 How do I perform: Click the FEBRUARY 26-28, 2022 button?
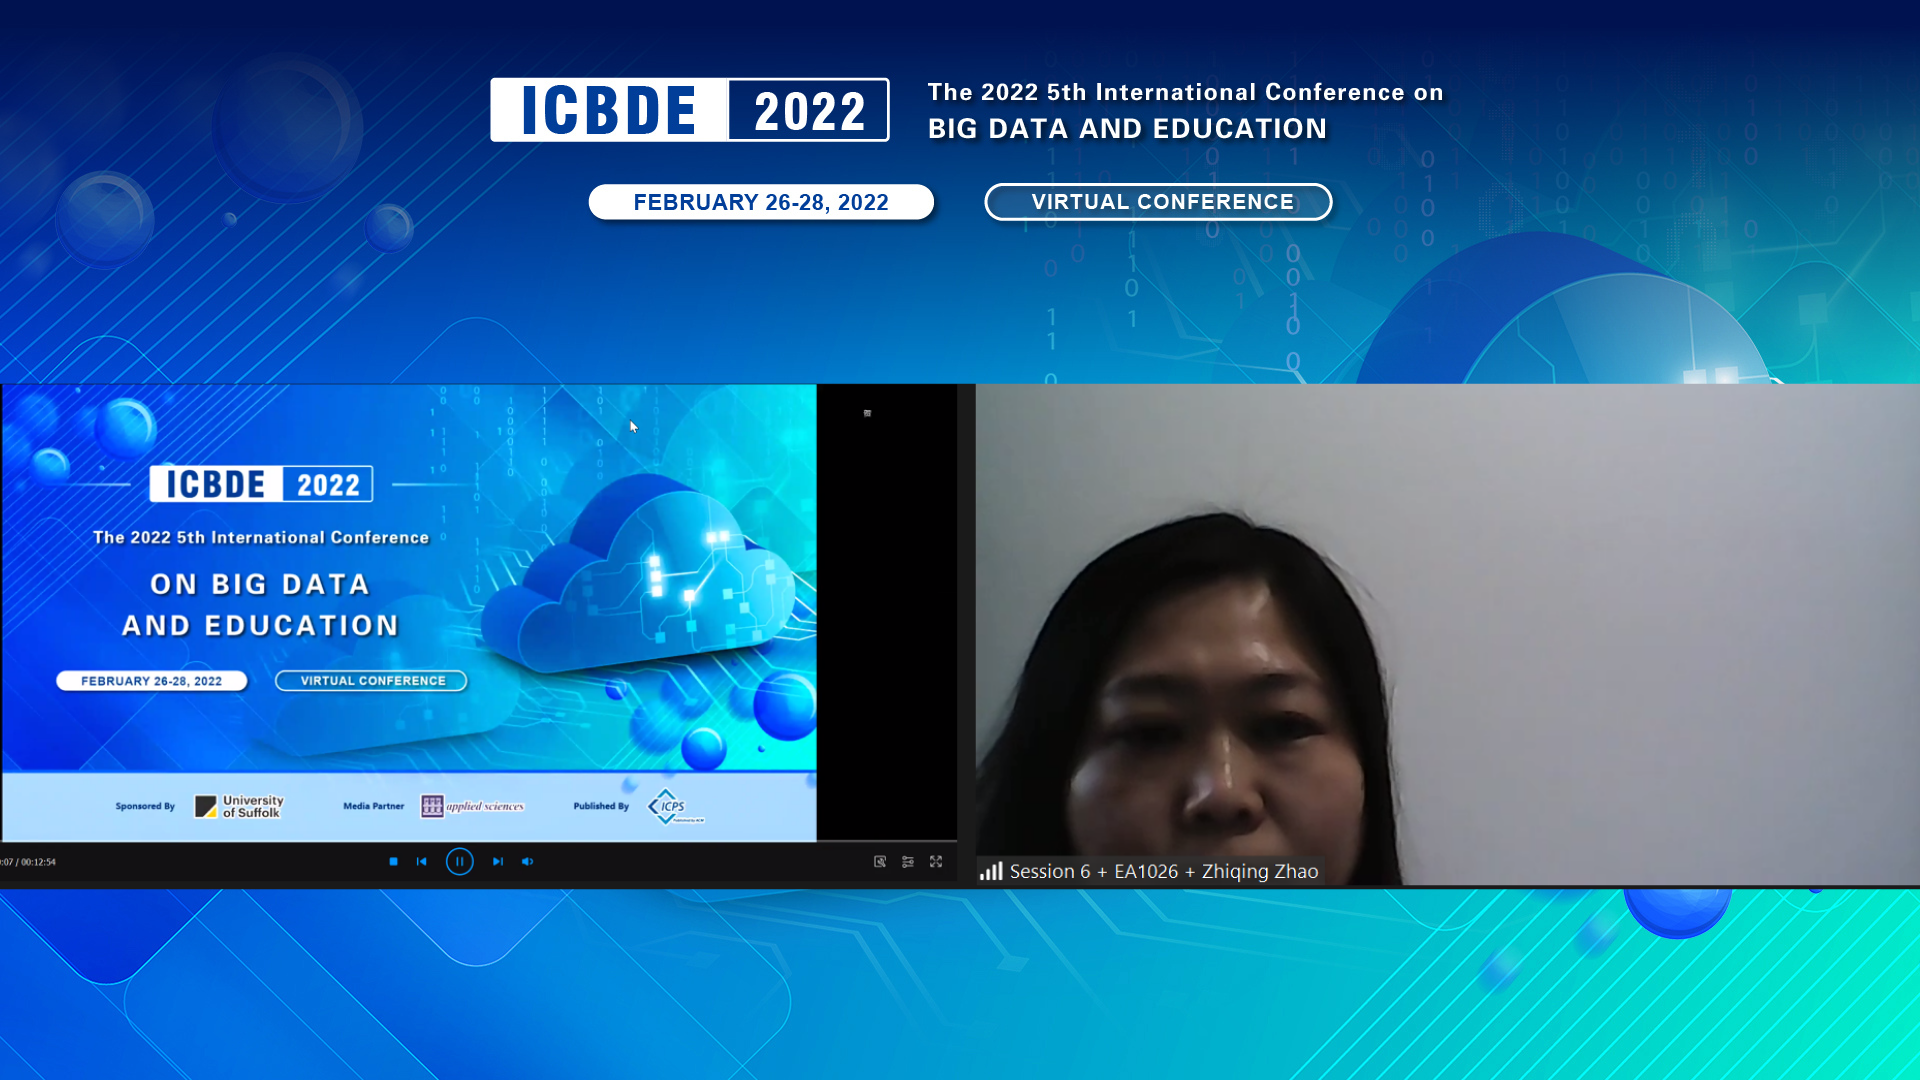click(x=760, y=201)
